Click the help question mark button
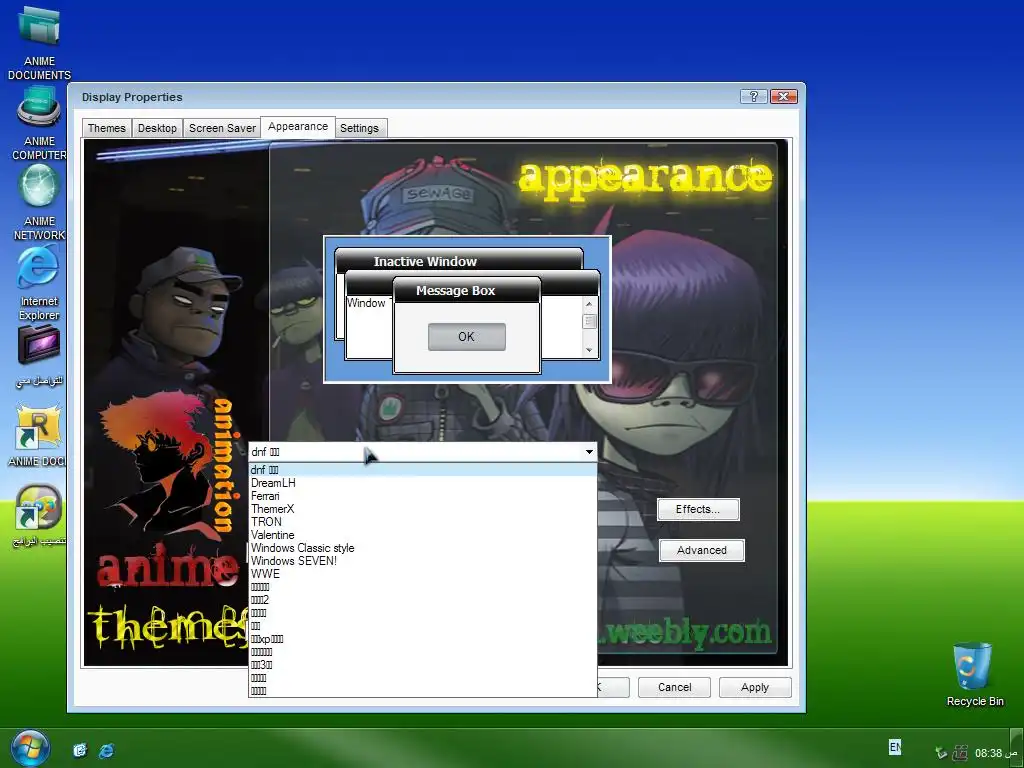The height and width of the screenshot is (768, 1024). [753, 97]
